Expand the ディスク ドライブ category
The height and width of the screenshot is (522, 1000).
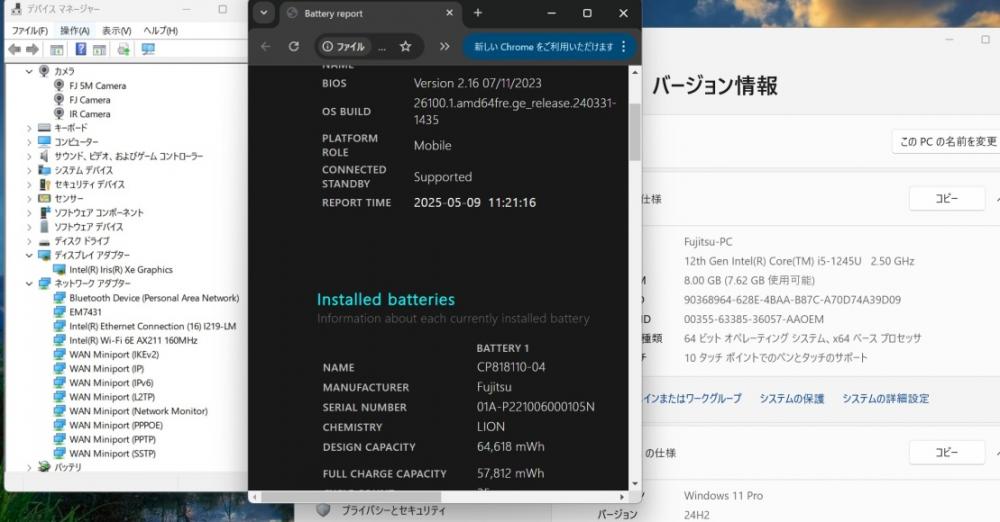29,241
